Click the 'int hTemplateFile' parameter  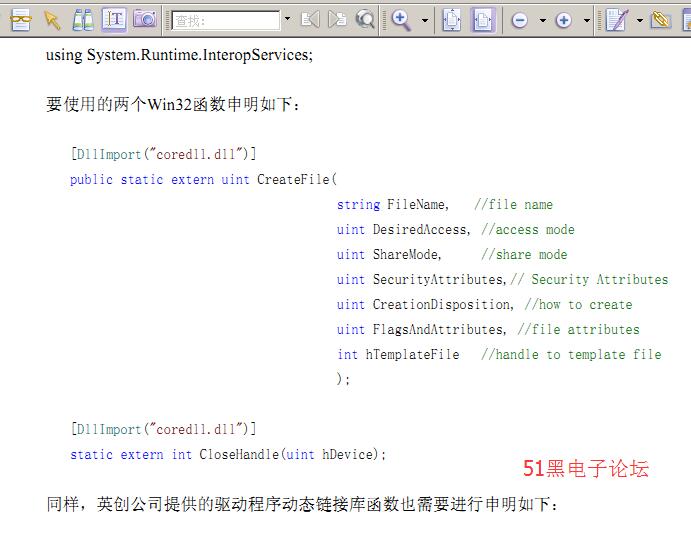click(398, 354)
